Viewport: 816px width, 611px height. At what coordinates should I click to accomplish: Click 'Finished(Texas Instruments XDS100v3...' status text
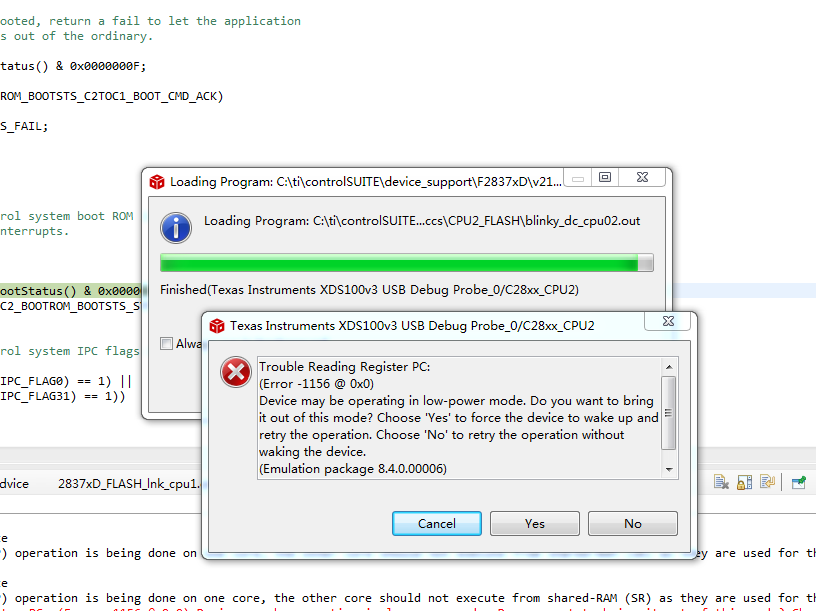pyautogui.click(x=369, y=290)
